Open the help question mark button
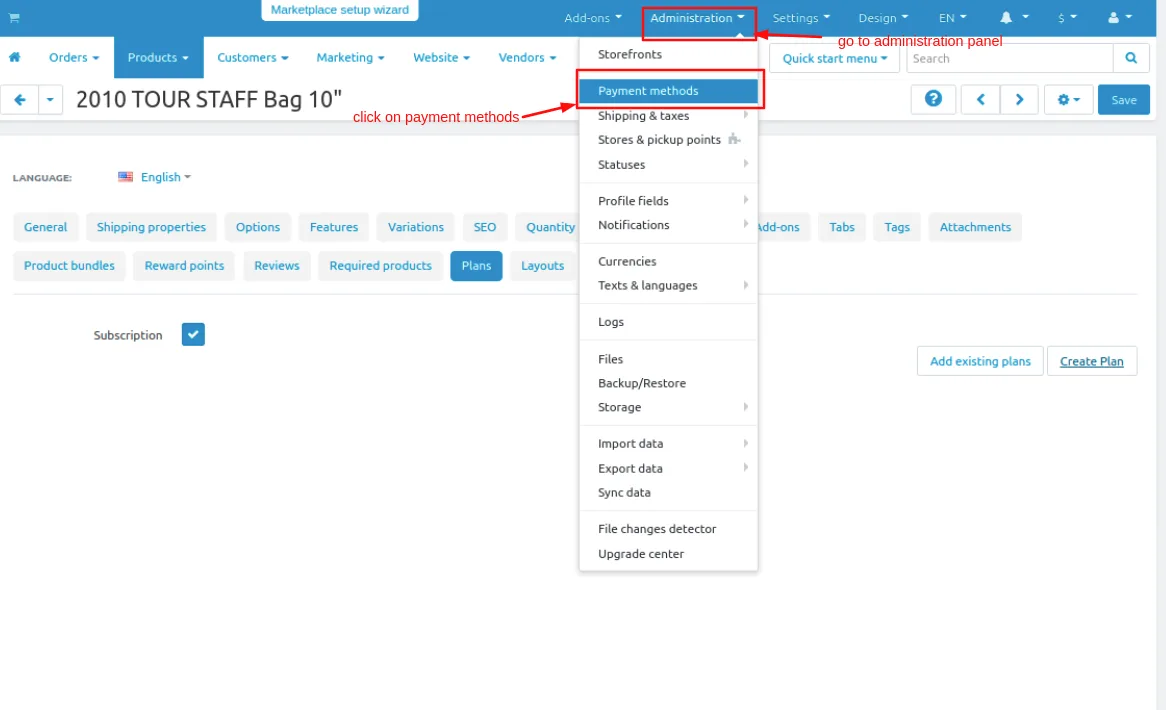Viewport: 1166px width, 710px height. (933, 99)
